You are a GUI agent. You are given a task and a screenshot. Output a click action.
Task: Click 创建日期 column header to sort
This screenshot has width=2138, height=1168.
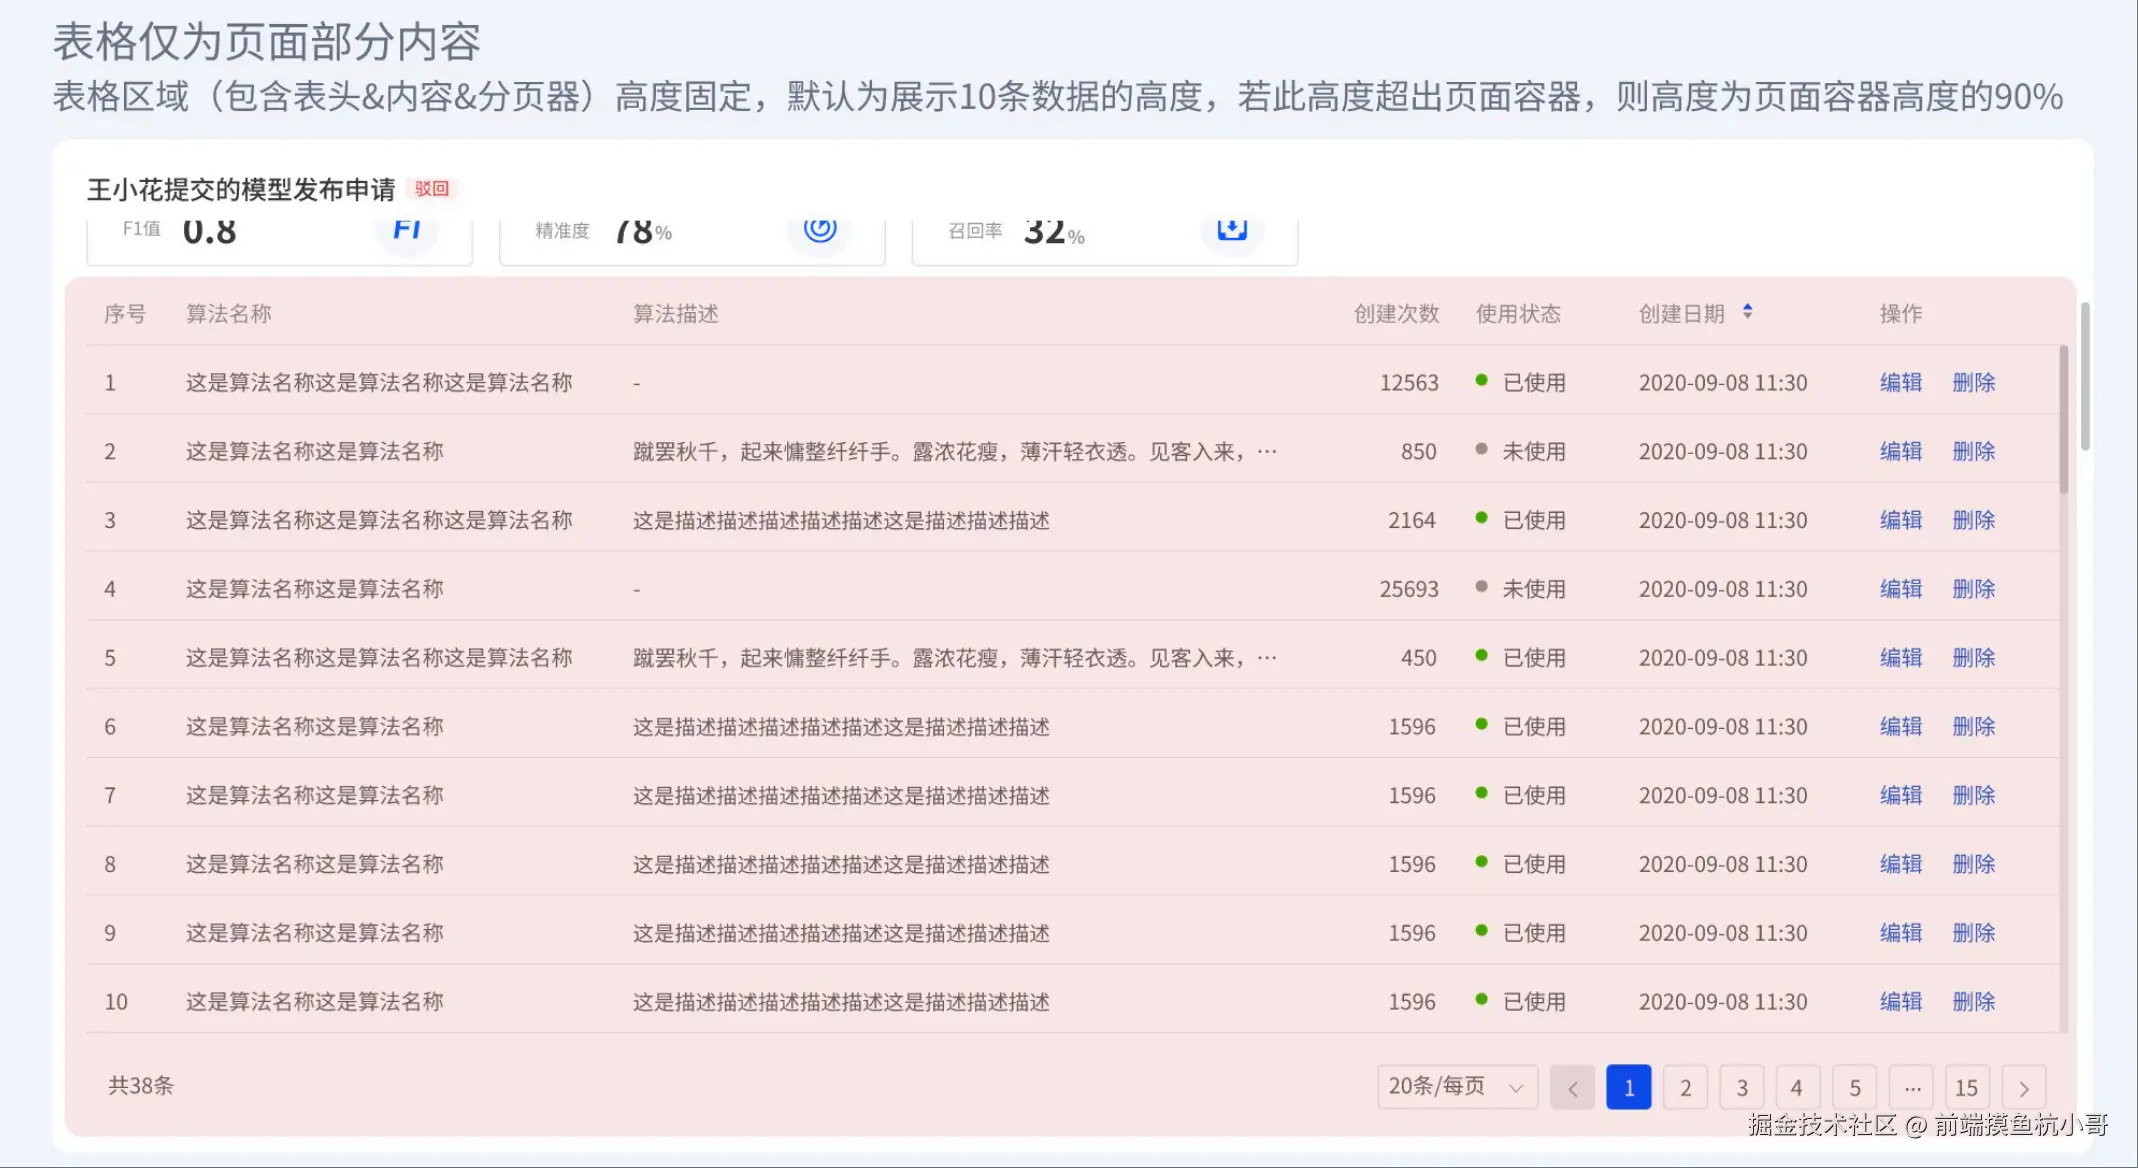tap(1682, 314)
